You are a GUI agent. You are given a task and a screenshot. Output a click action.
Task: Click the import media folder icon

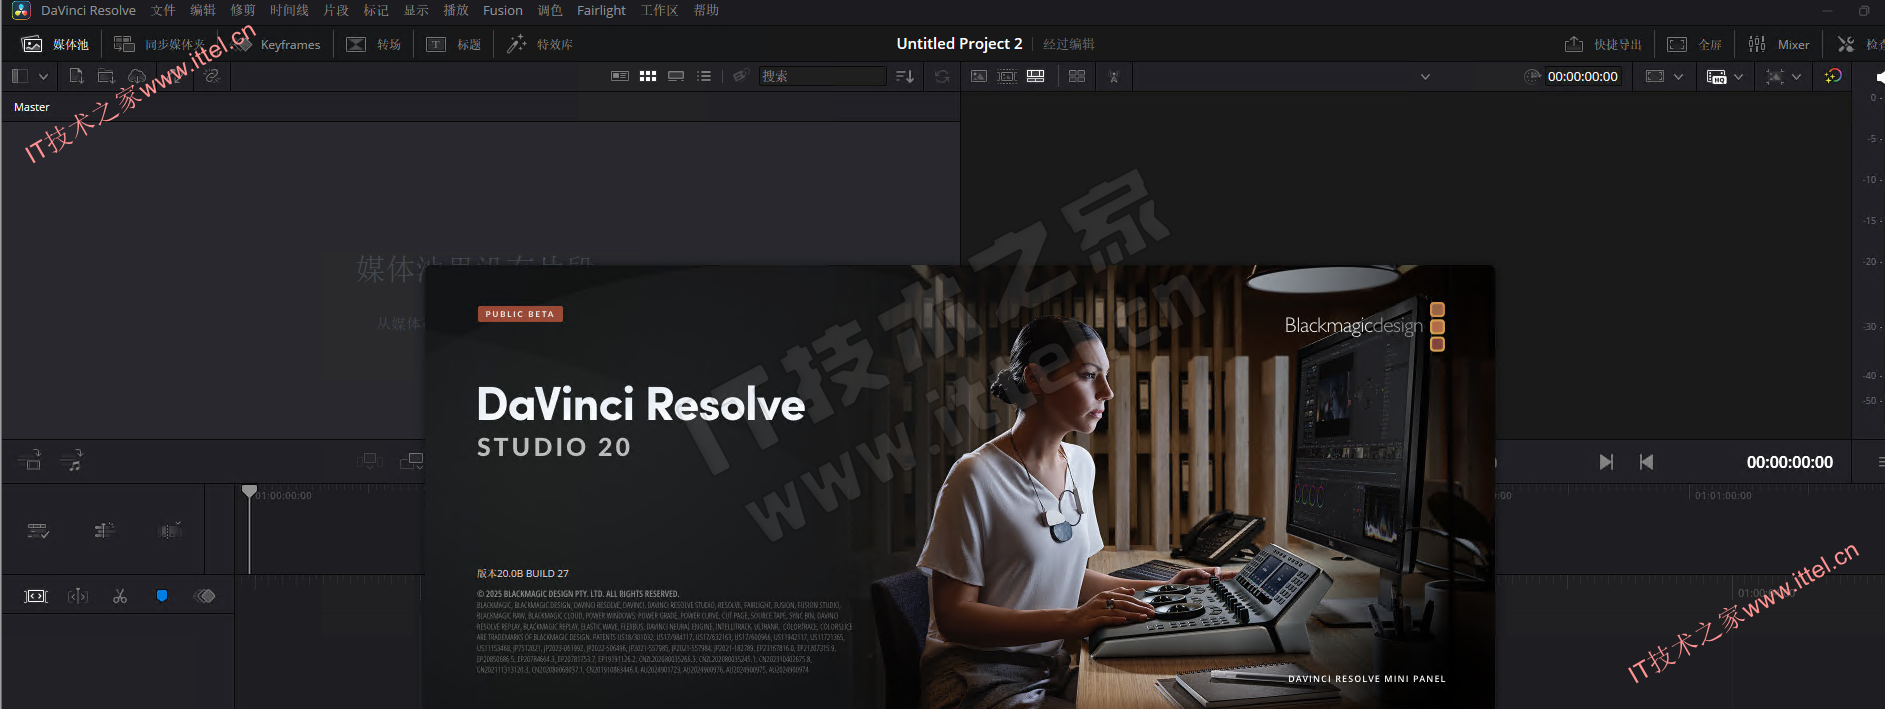point(106,76)
